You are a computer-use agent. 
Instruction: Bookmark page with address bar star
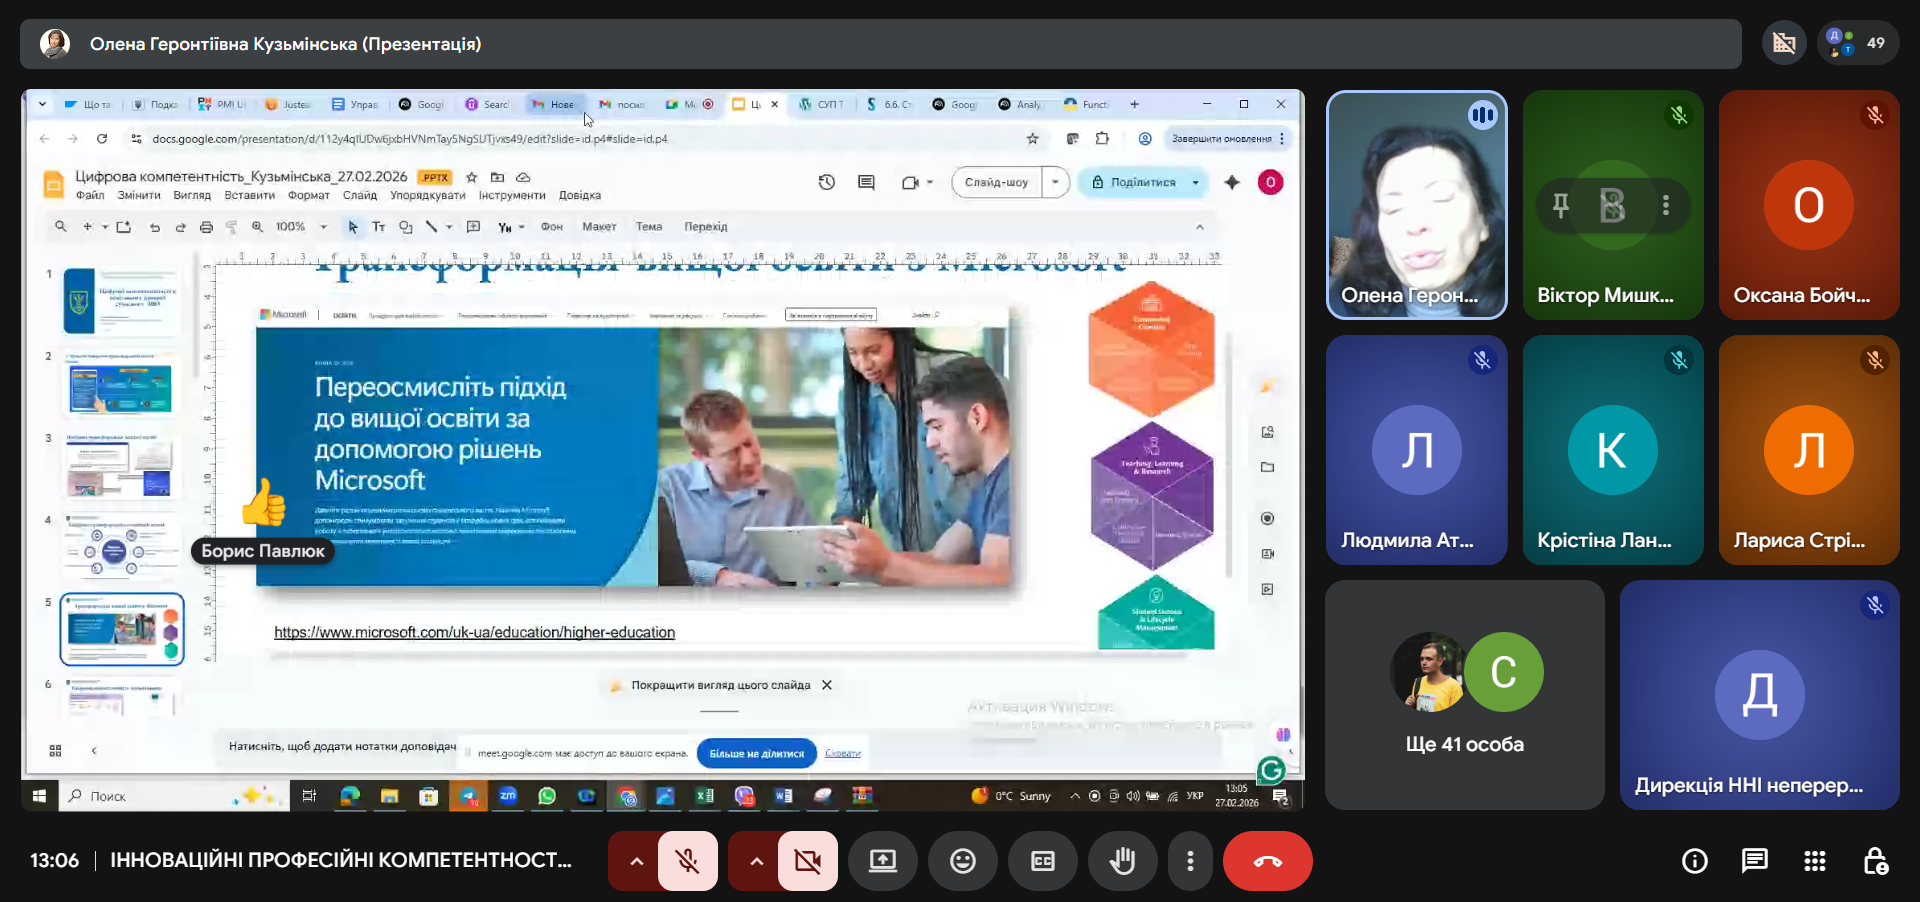click(1033, 139)
